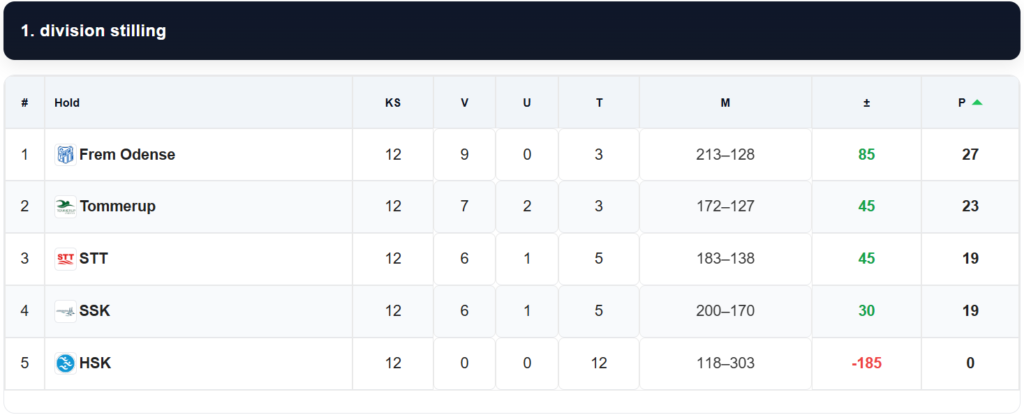1024x415 pixels.
Task: Sort standings by U column header
Action: click(x=527, y=103)
